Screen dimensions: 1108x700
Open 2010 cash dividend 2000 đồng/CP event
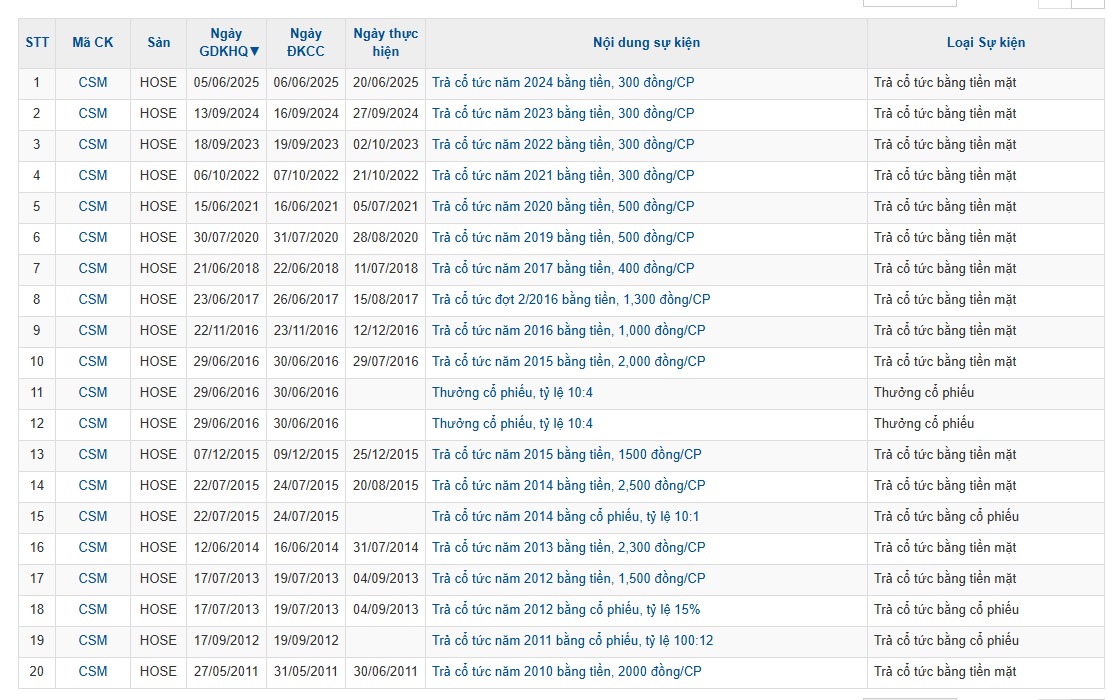567,672
